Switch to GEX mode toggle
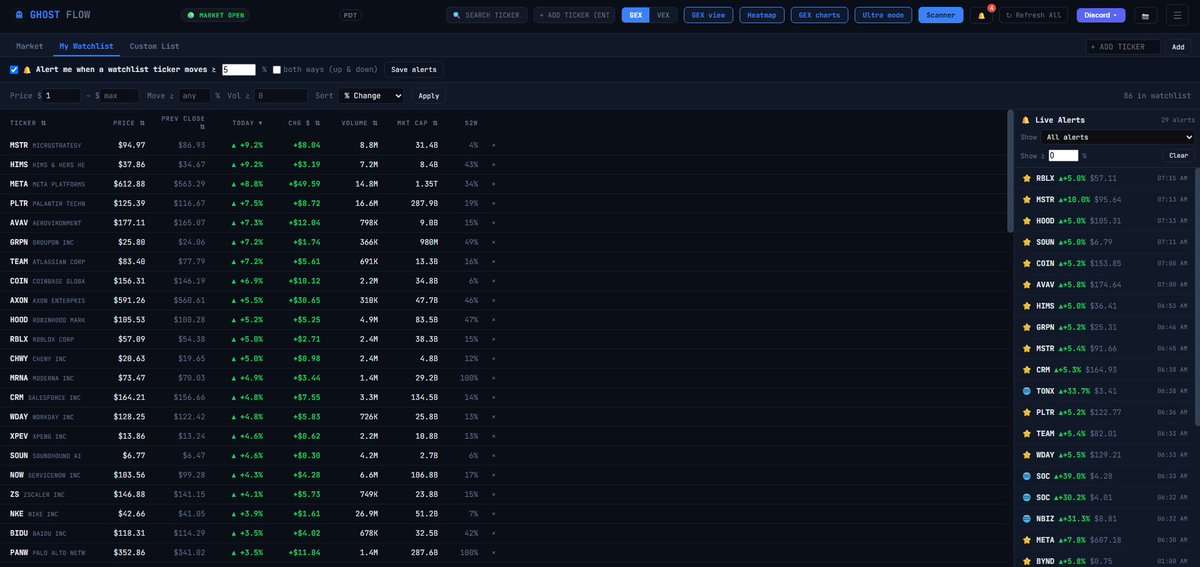 click(x=636, y=15)
